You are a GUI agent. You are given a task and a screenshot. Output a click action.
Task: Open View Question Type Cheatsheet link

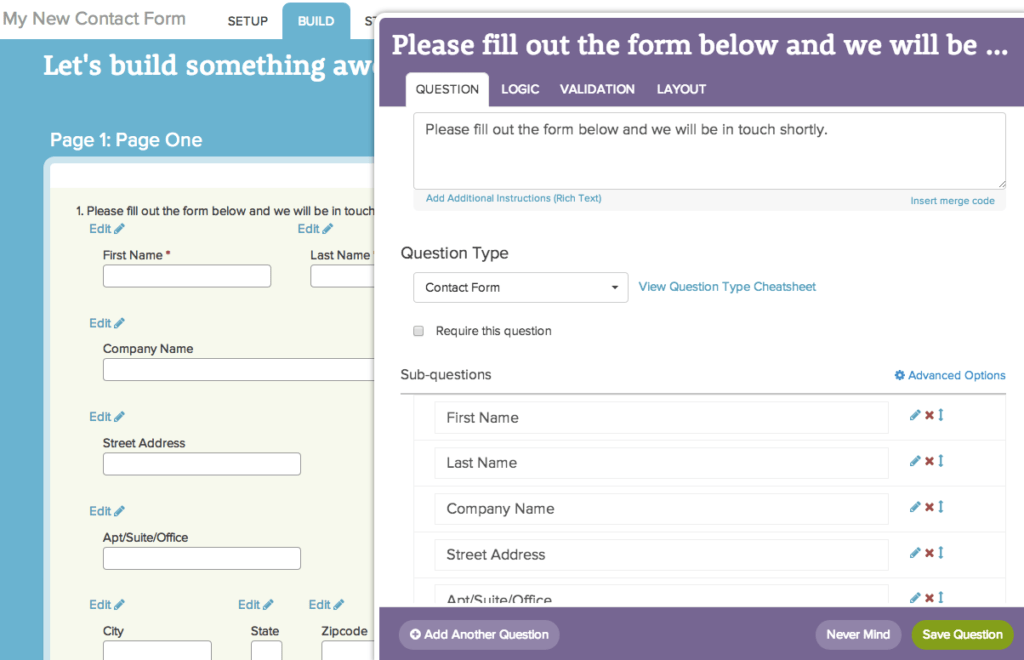tap(727, 287)
